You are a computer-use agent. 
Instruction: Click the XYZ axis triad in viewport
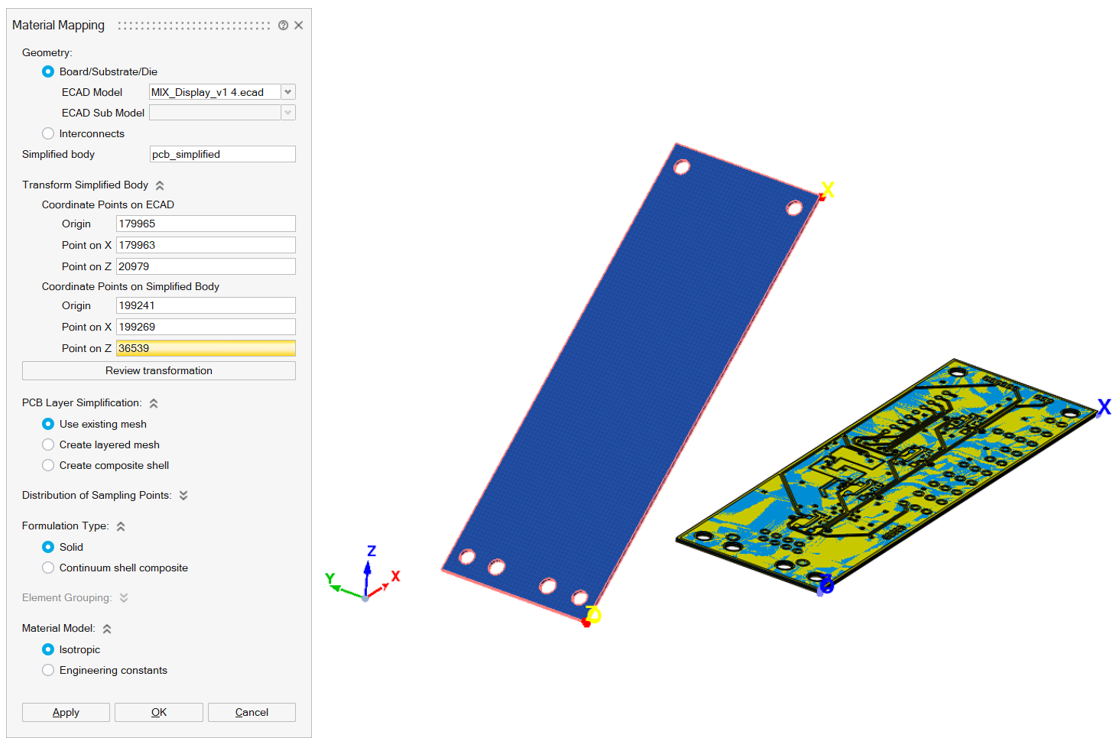click(x=364, y=575)
